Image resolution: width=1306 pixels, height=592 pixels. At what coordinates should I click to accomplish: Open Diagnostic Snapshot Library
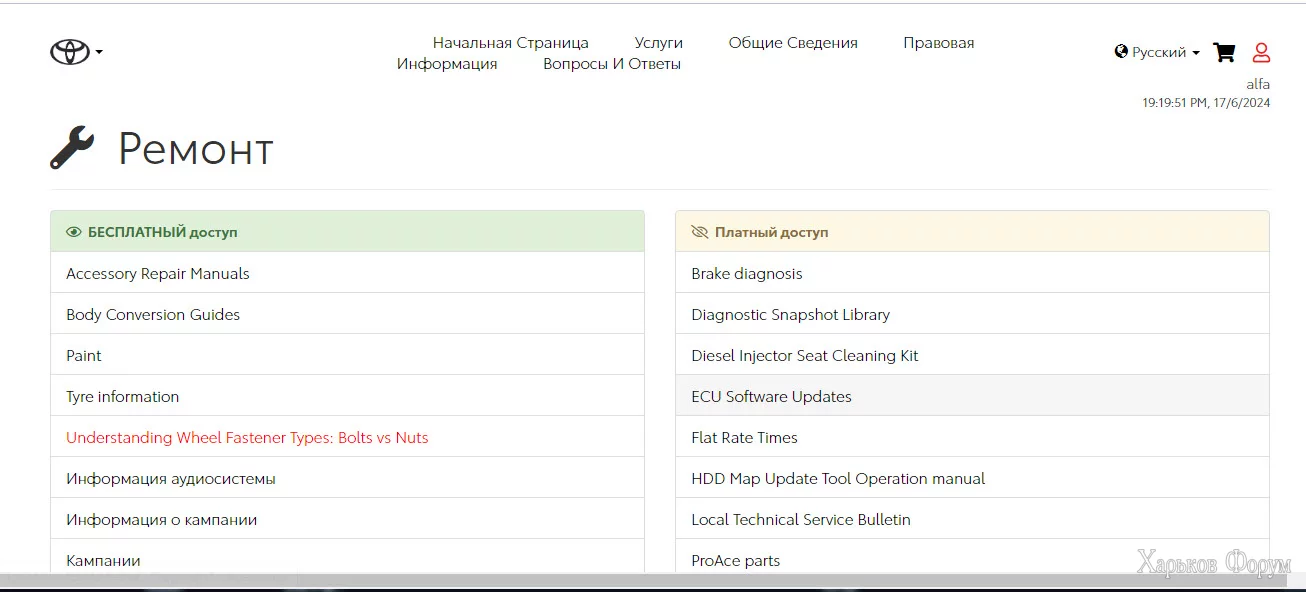790,315
